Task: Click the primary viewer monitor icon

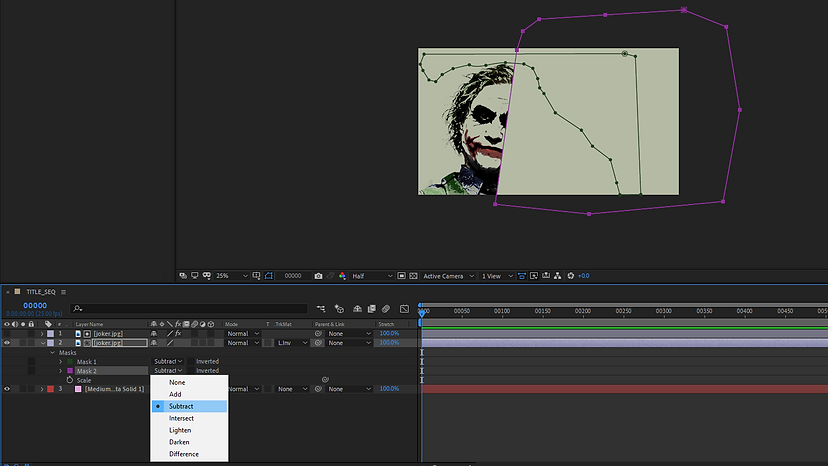Action: pos(195,276)
